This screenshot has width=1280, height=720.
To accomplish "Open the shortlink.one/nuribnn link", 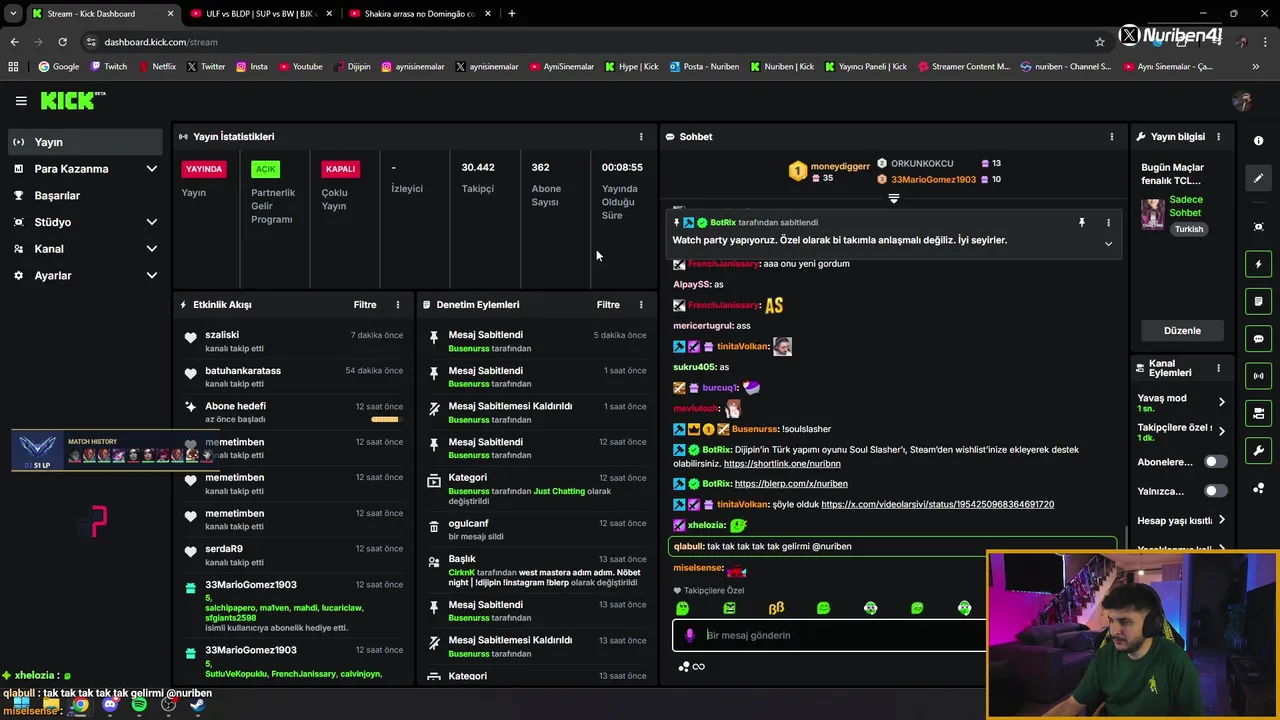I will pyautogui.click(x=782, y=464).
